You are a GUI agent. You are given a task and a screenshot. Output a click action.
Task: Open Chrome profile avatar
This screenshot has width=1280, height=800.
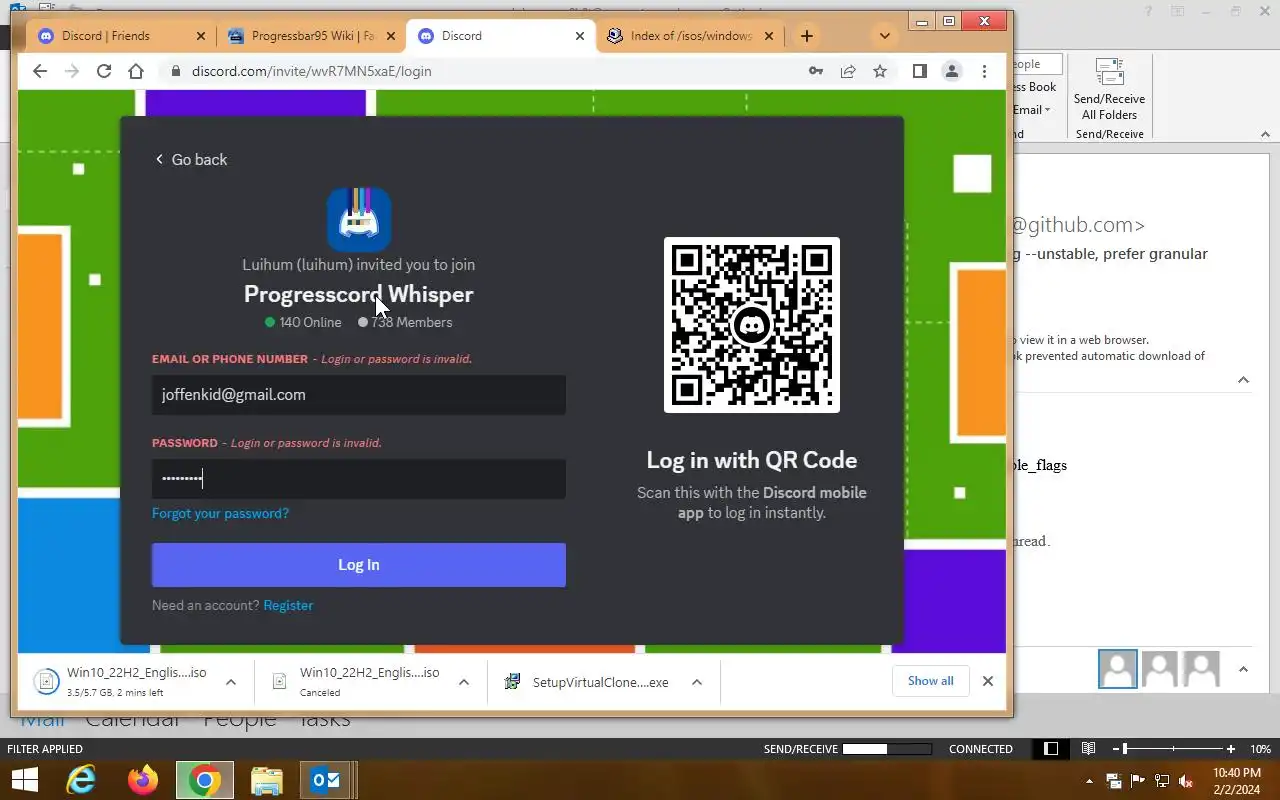click(x=952, y=71)
